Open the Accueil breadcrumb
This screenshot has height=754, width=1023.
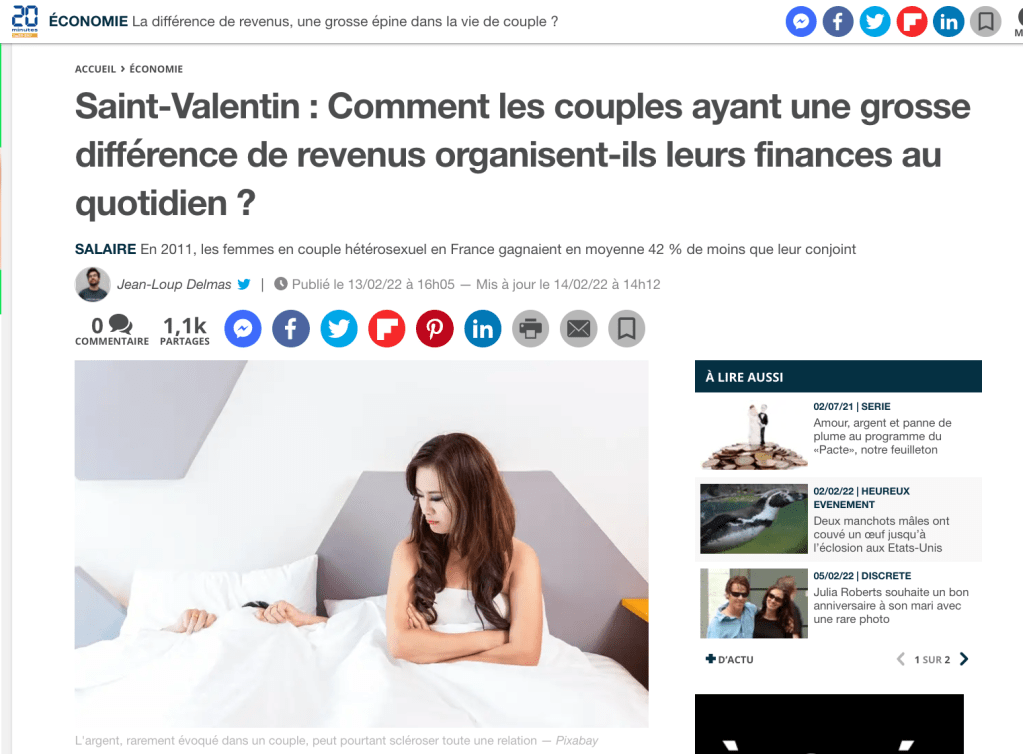[95, 69]
